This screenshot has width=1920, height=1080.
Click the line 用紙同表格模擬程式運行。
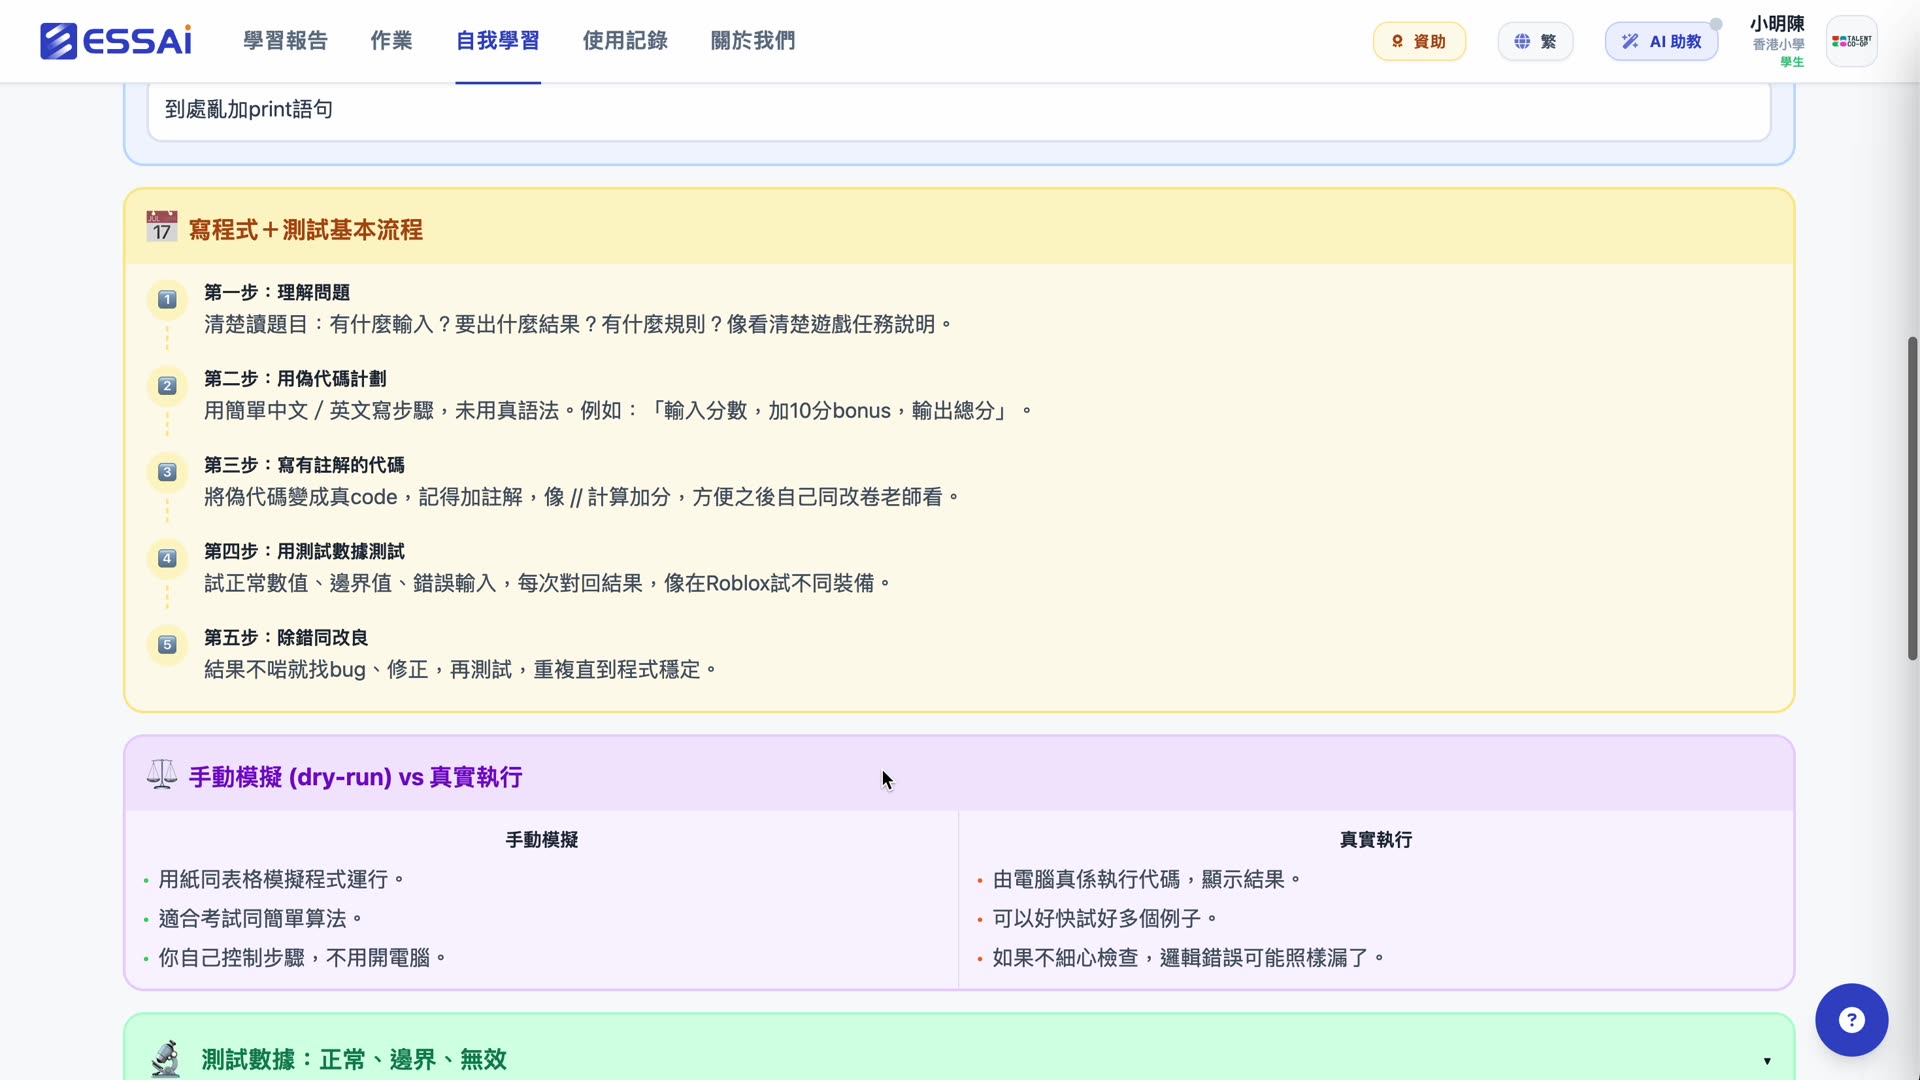tap(281, 879)
